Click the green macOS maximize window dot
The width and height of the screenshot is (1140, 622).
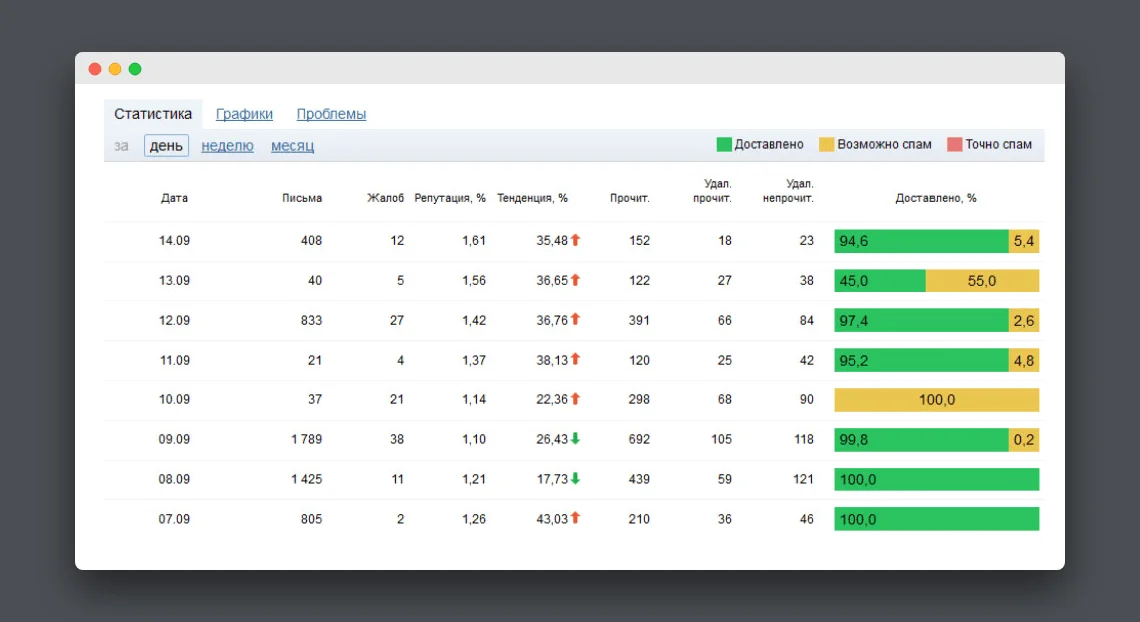pos(135,69)
